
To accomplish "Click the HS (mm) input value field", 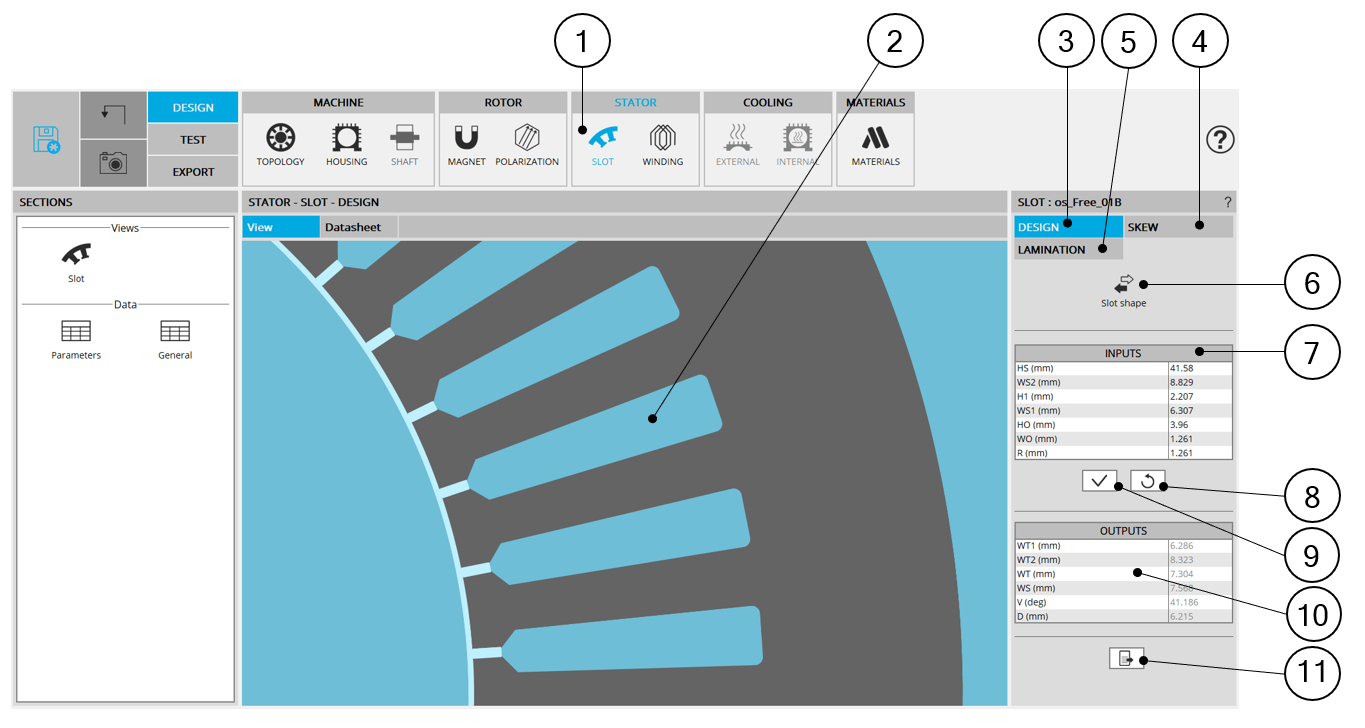I will coord(1199,368).
